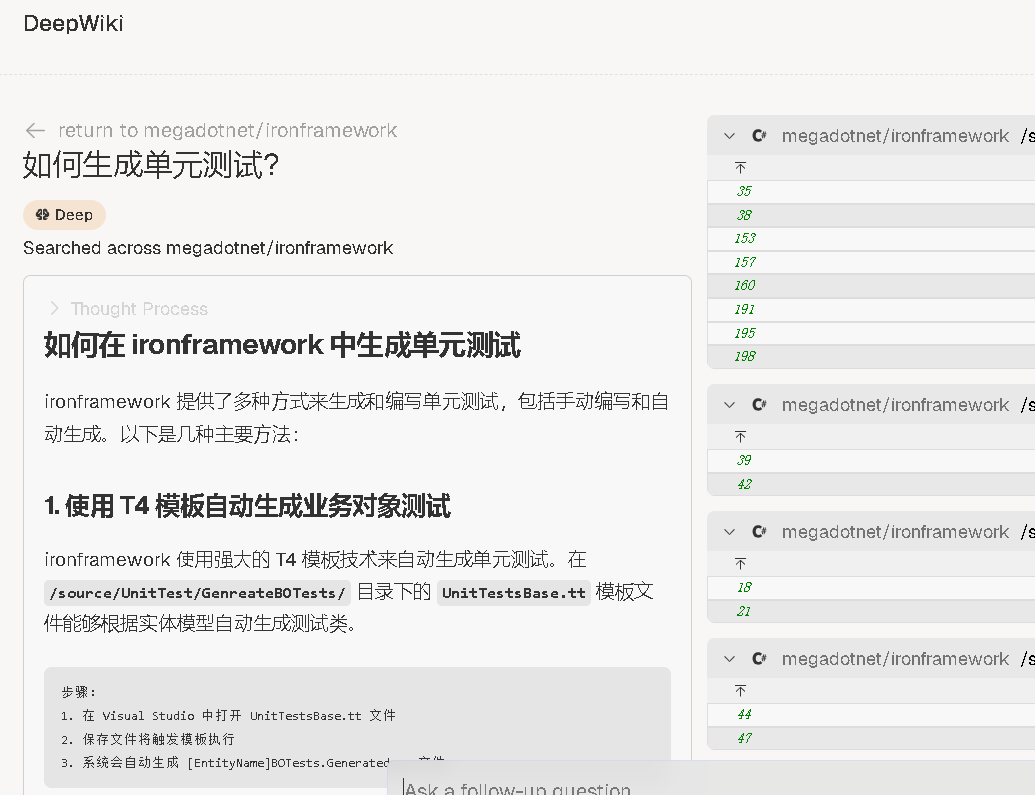Select line number 38

[744, 215]
